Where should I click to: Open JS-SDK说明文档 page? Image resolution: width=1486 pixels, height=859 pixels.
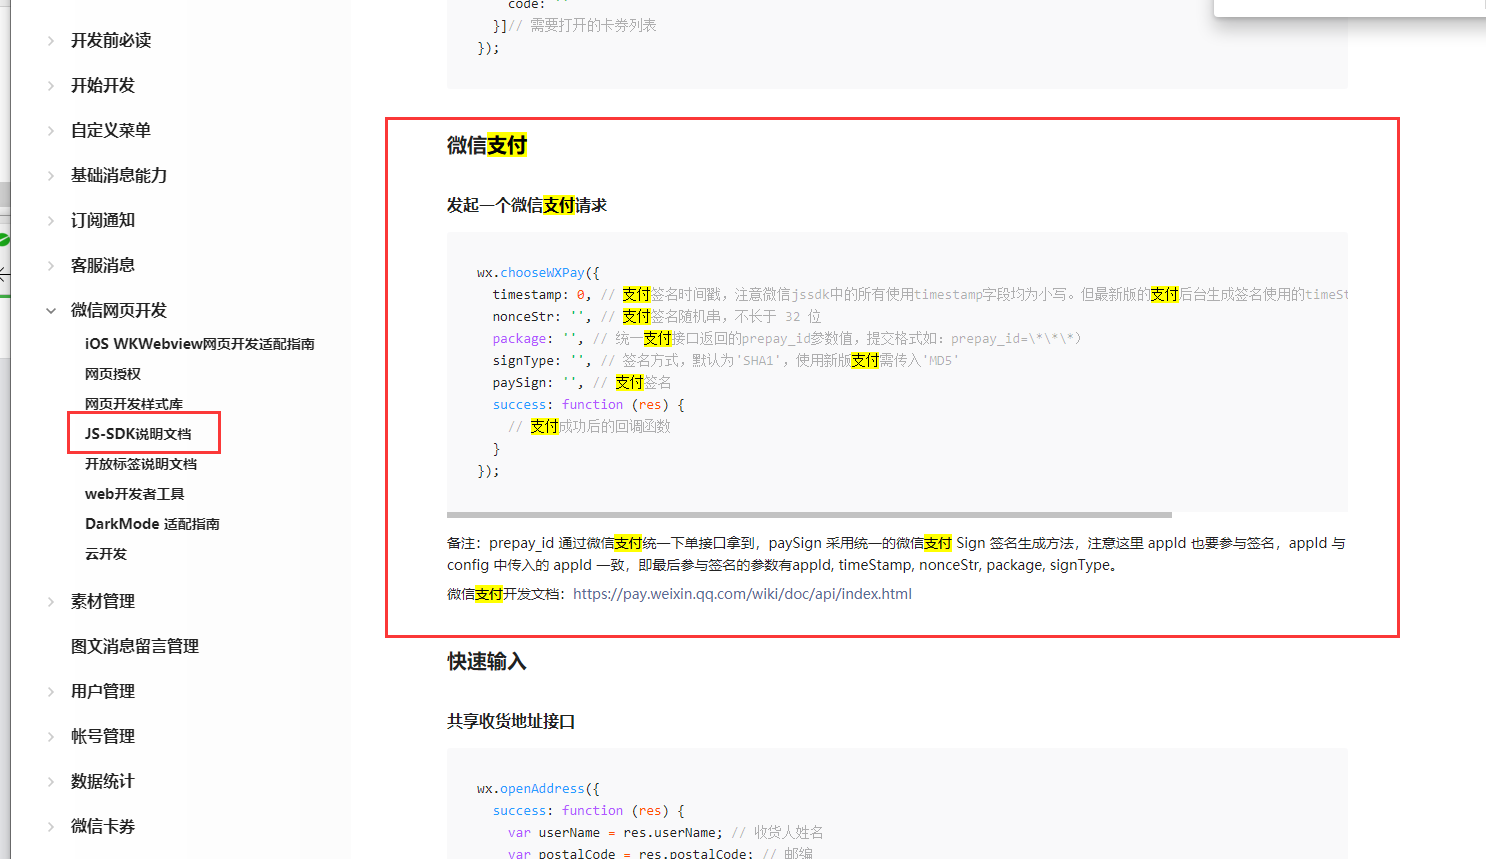pos(138,434)
